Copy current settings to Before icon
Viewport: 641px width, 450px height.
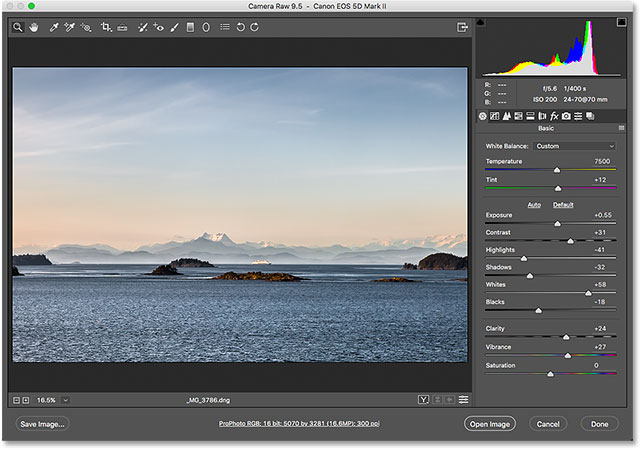click(450, 400)
